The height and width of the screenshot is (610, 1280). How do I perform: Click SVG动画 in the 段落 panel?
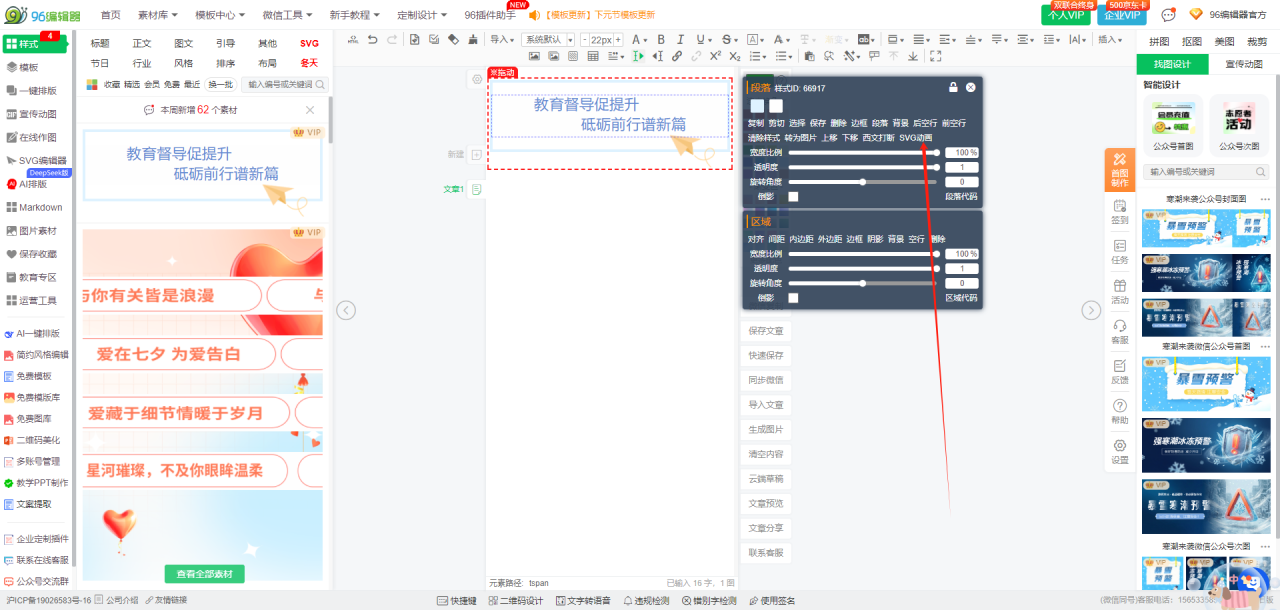915,138
